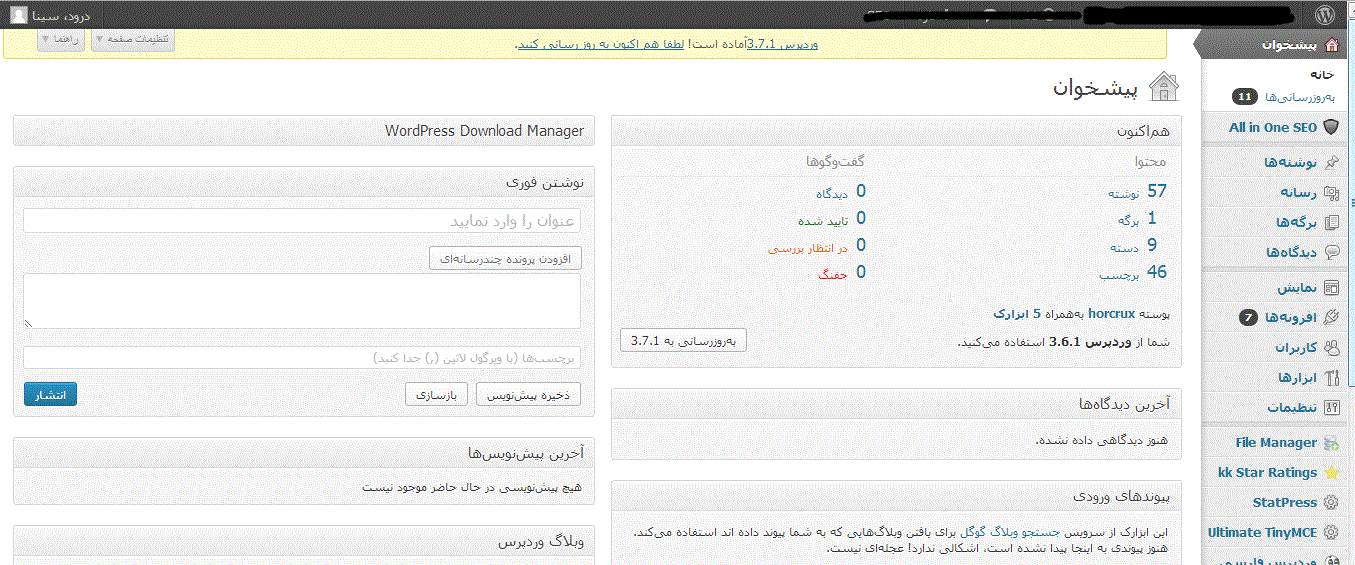This screenshot has height=565, width=1355.
Task: Expand the تنظیمات صفحه screen options tab
Action: coord(132,39)
